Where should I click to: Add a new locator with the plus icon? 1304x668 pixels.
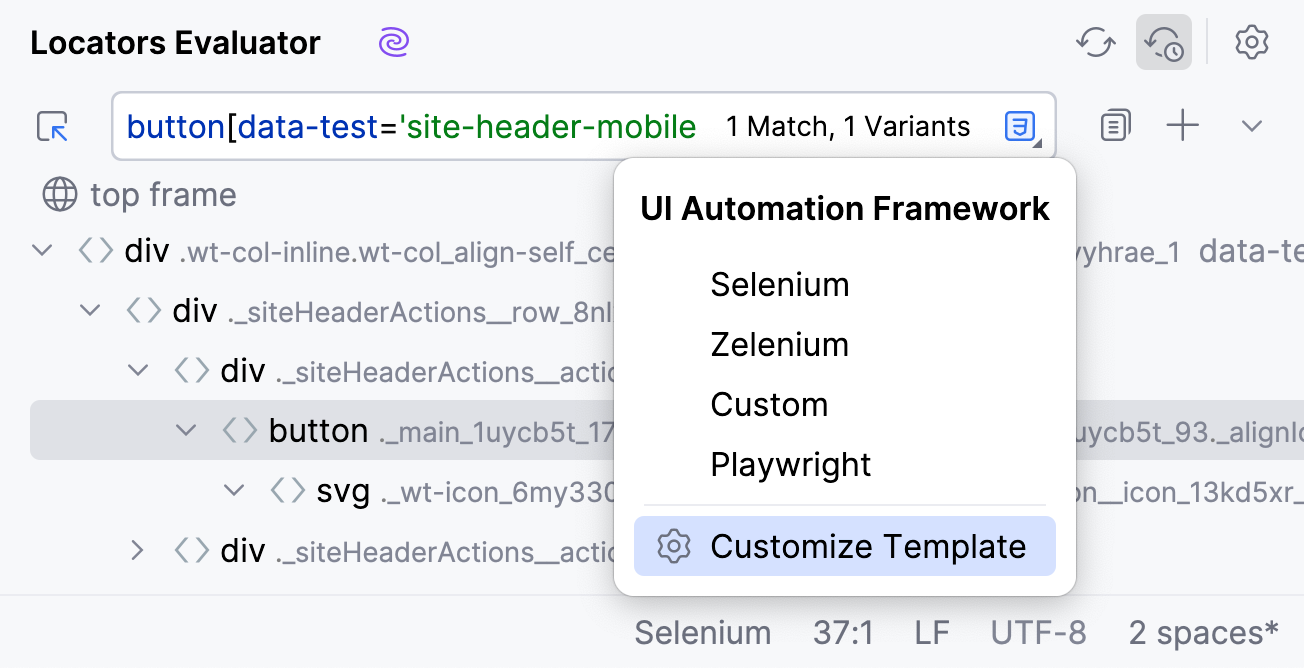(x=1182, y=125)
